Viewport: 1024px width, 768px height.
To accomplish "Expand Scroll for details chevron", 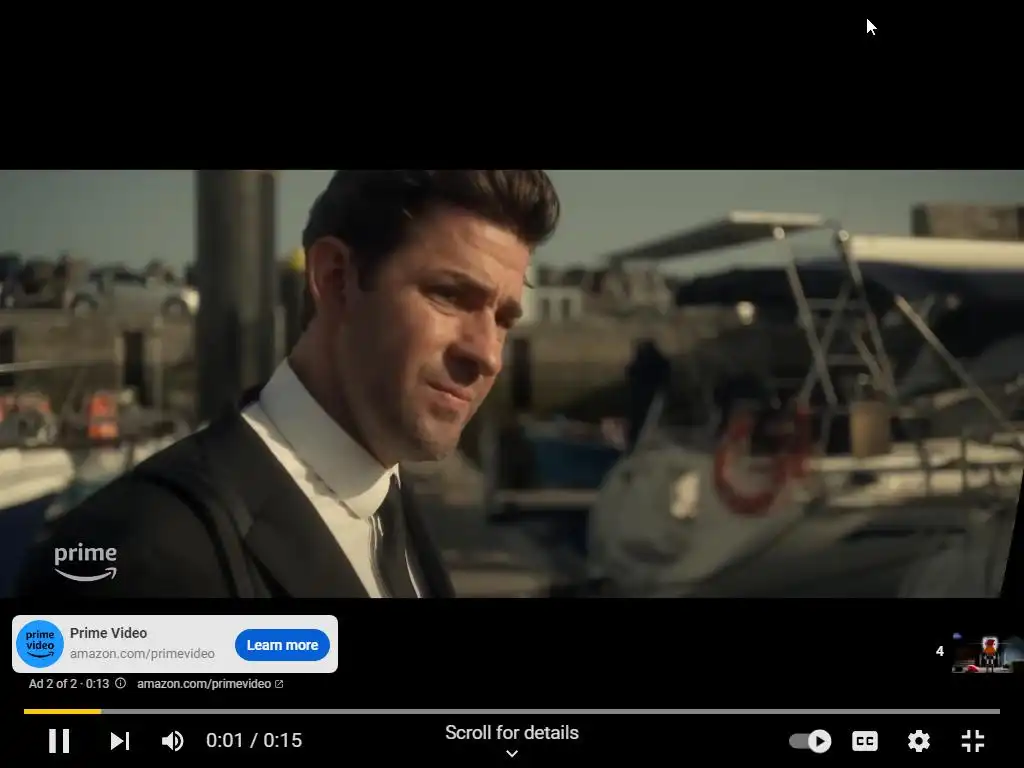I will pos(512,753).
